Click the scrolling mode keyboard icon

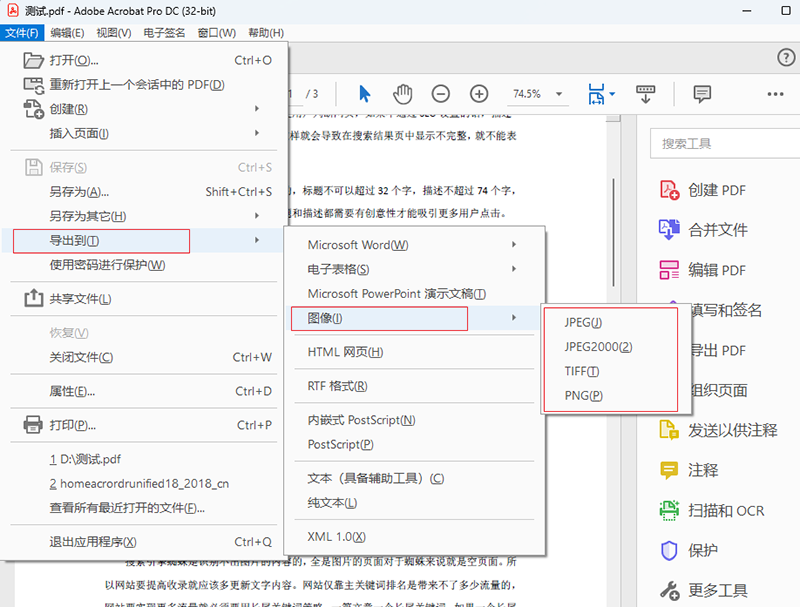click(645, 94)
